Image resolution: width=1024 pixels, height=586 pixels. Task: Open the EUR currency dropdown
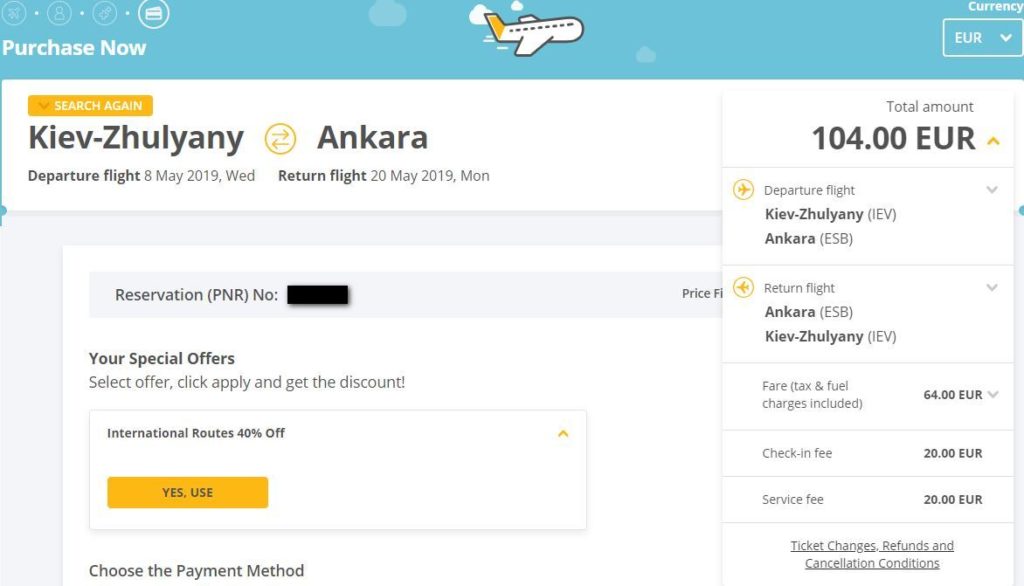point(983,38)
